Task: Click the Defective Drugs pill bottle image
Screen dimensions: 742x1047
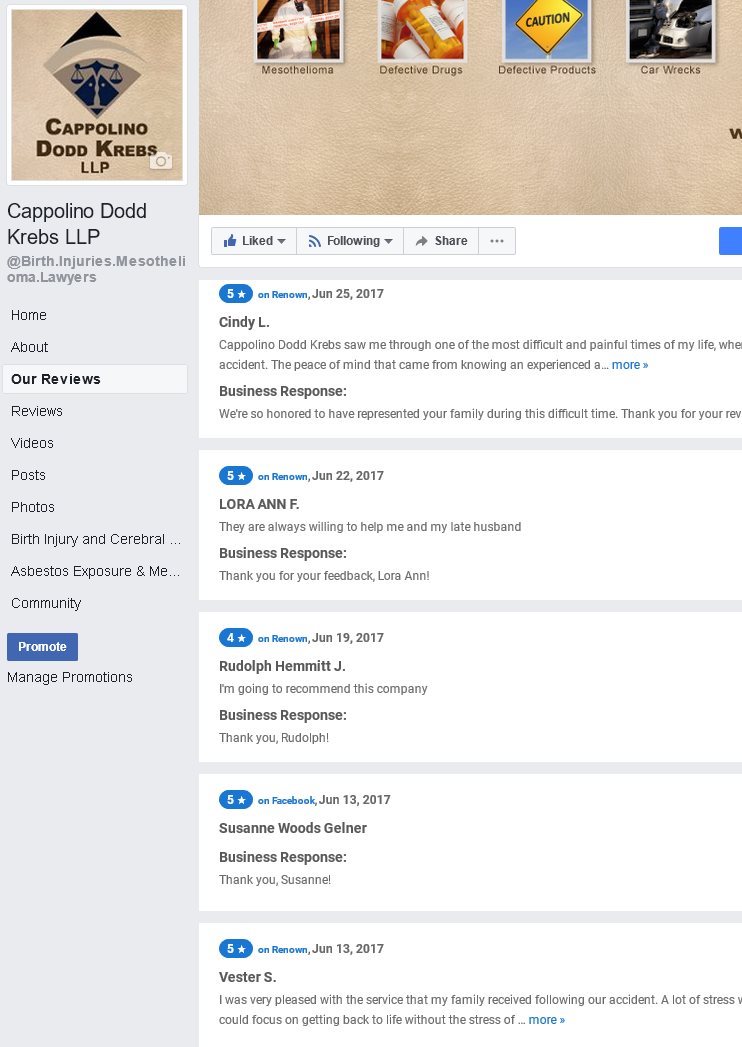Action: (421, 29)
